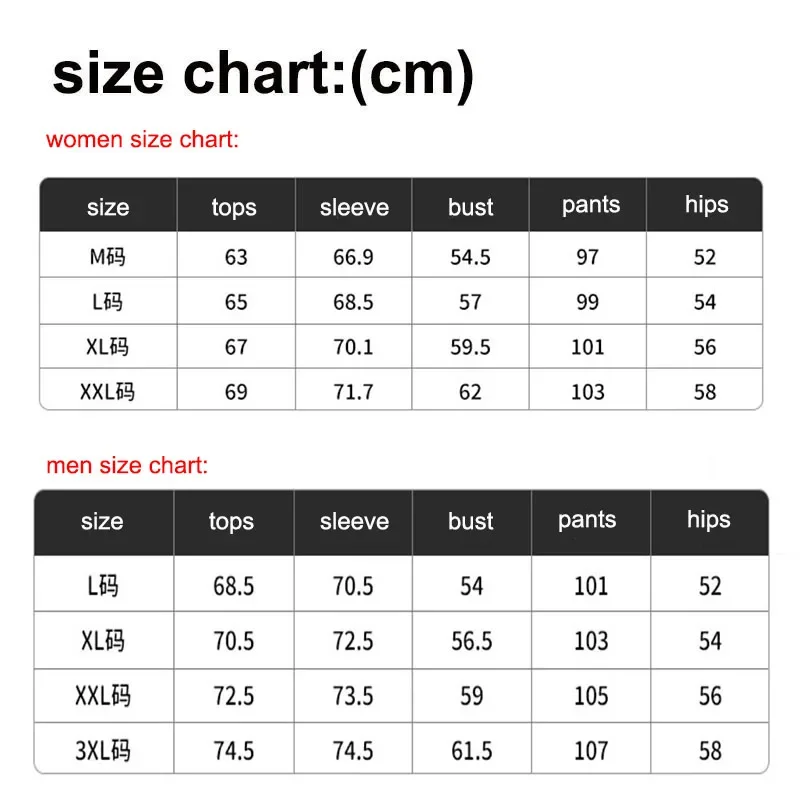Screen dimensions: 800x800
Task: Click the women's table 'hips' column header
Action: 707,205
